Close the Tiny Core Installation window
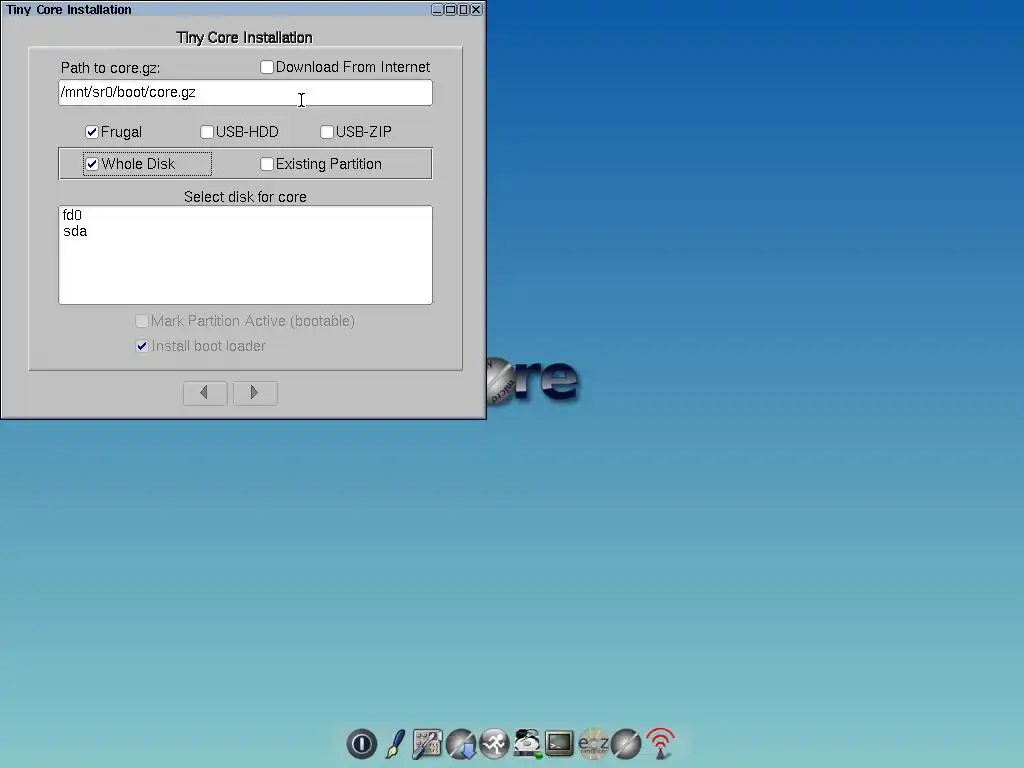The width and height of the screenshot is (1024, 768). click(477, 9)
